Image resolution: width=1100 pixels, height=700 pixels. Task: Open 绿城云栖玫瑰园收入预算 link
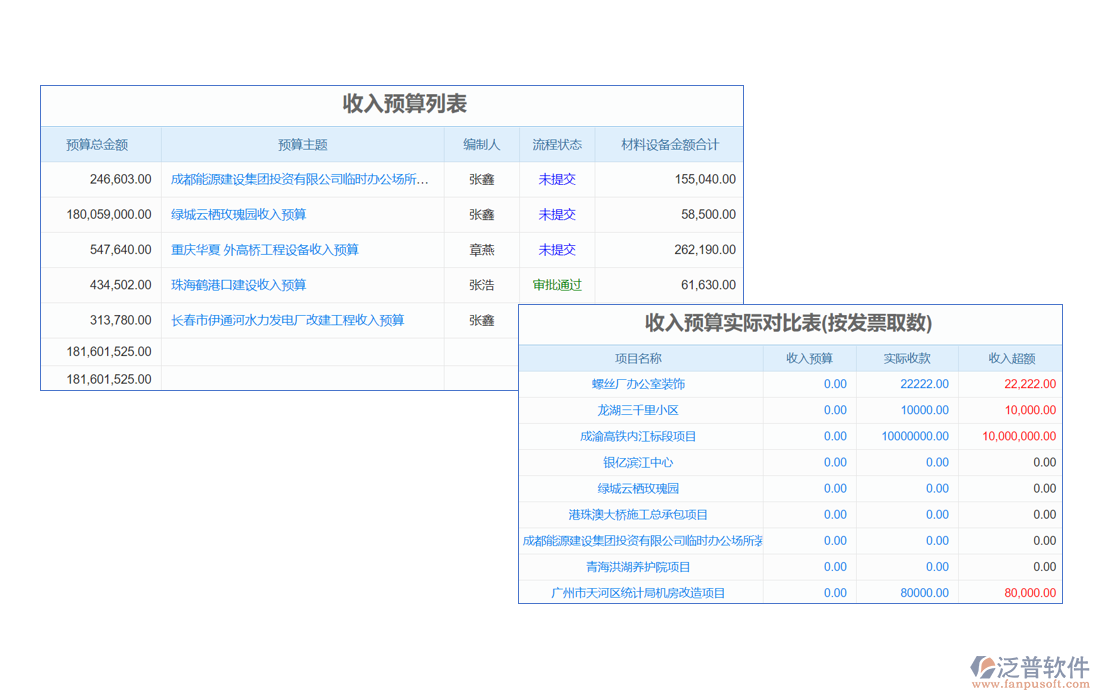click(239, 215)
